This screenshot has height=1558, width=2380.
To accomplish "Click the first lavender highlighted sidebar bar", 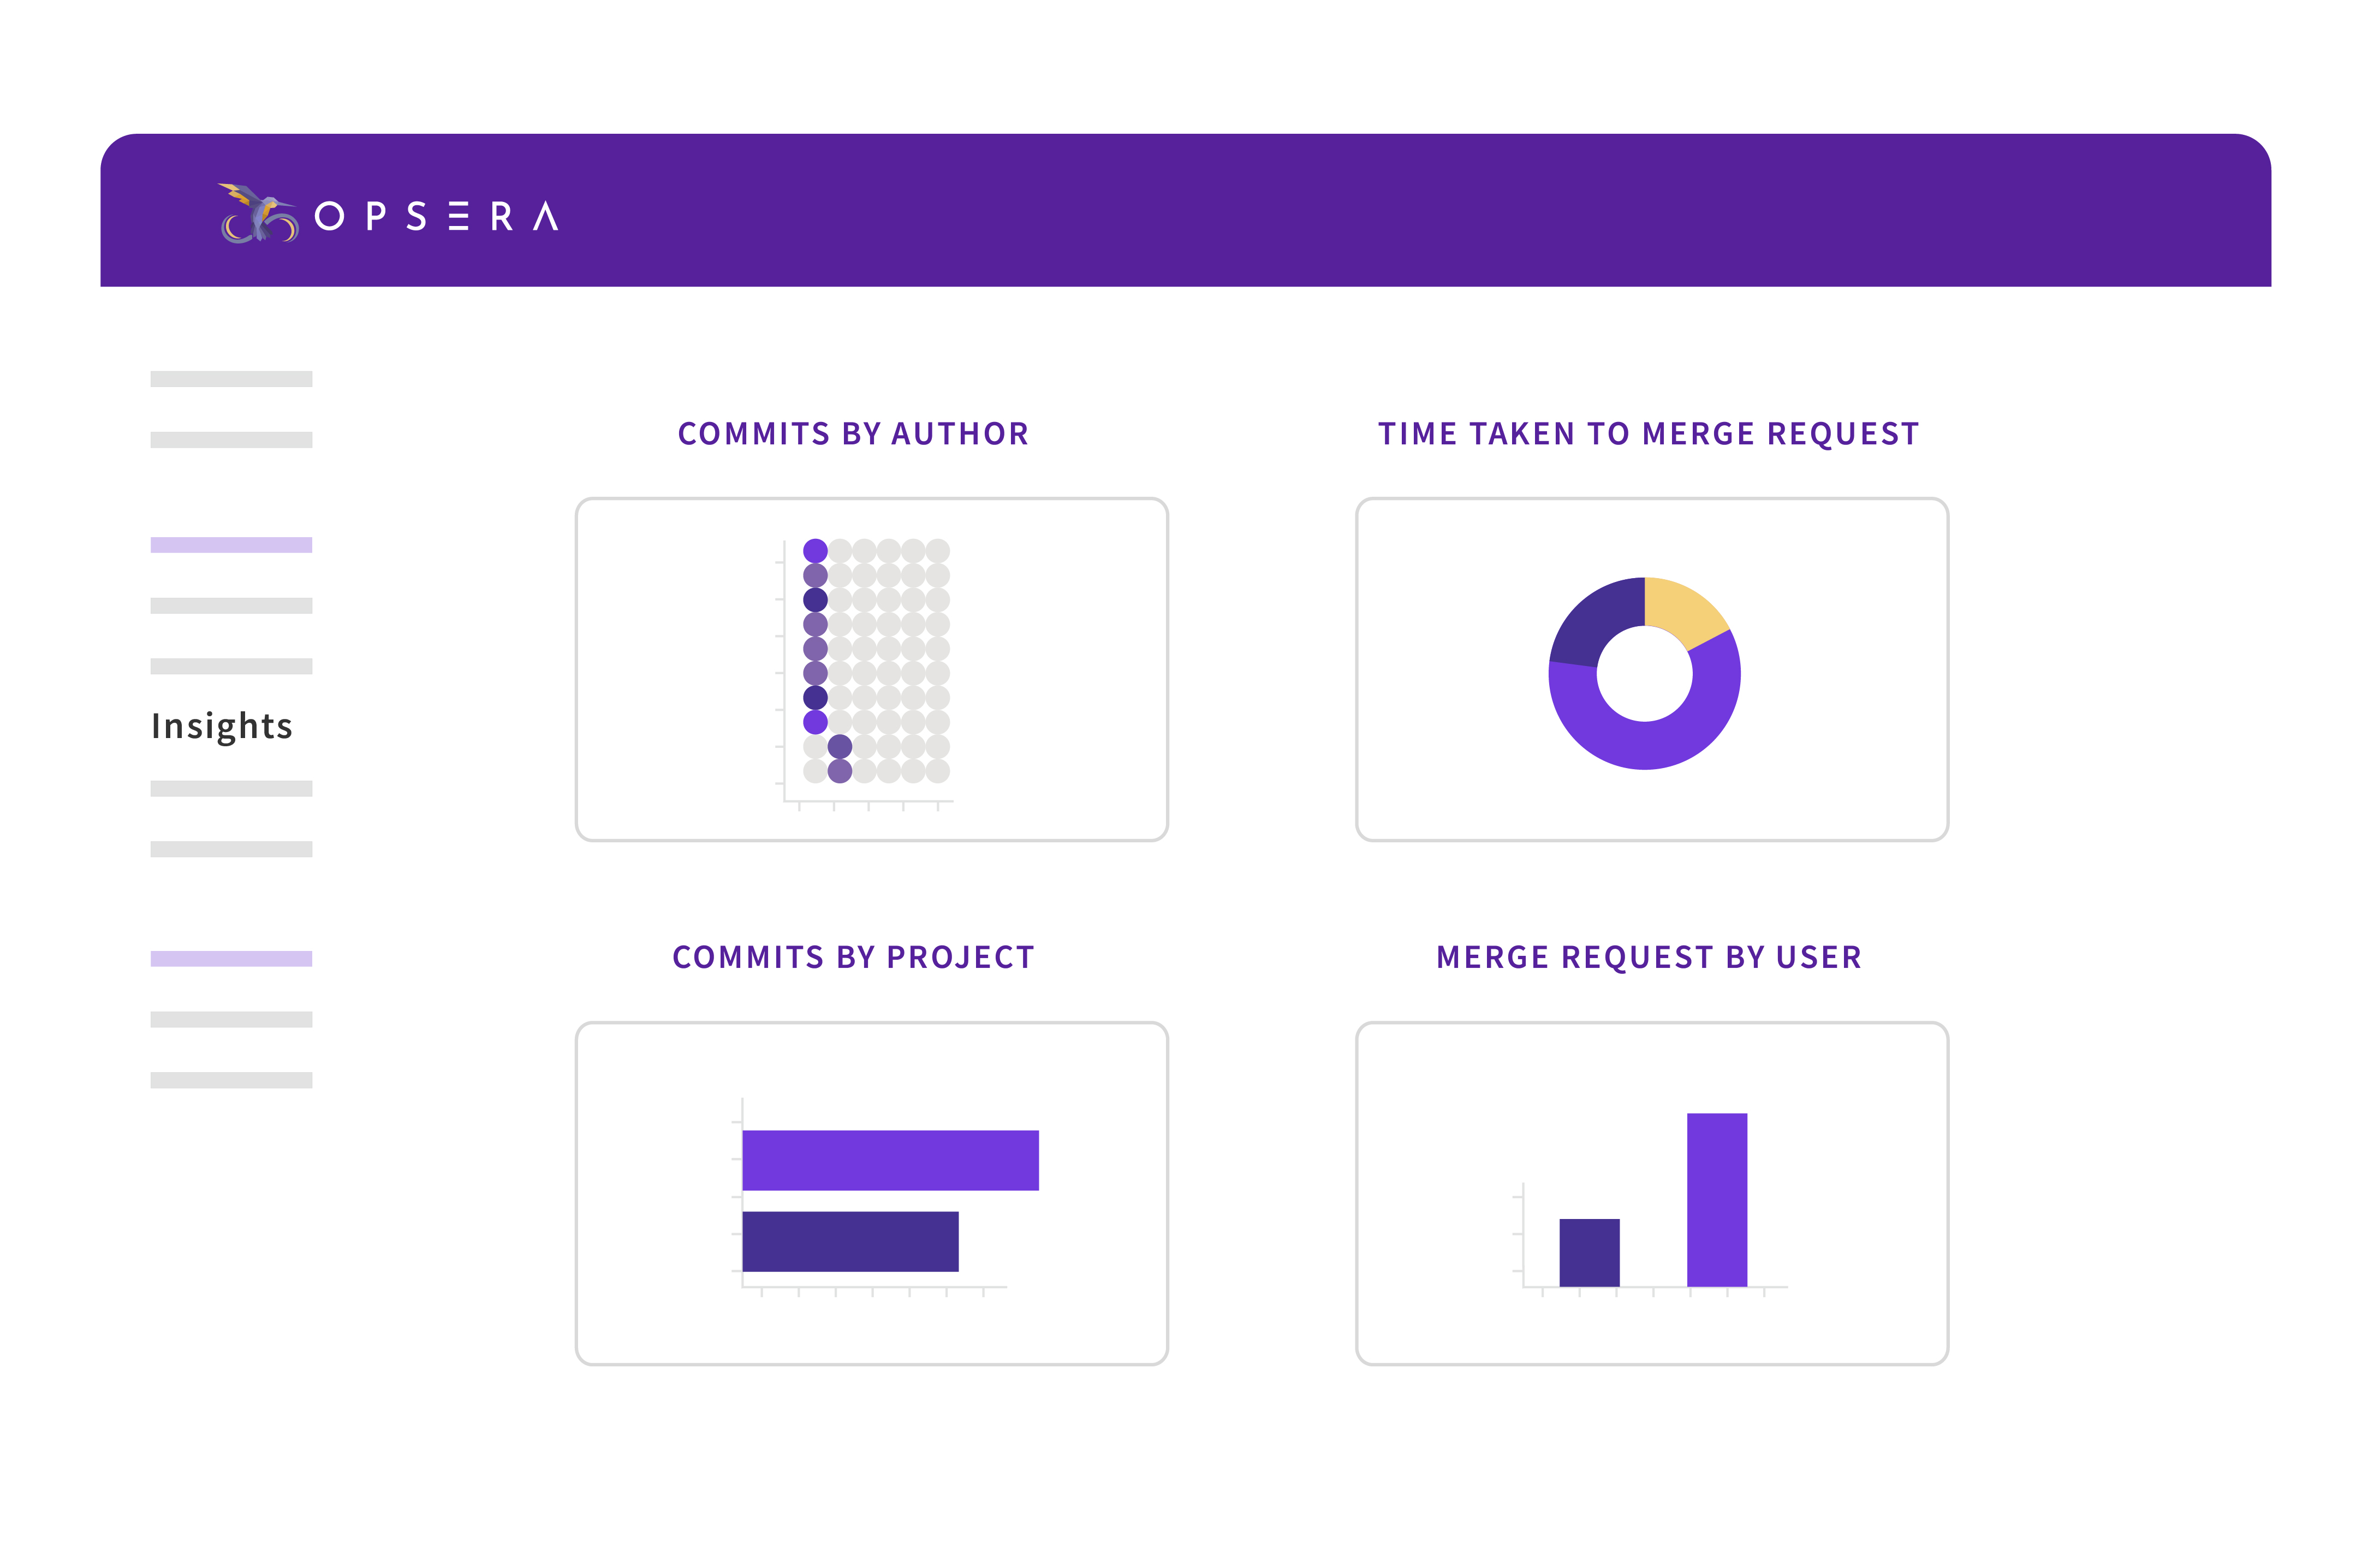I will (231, 545).
